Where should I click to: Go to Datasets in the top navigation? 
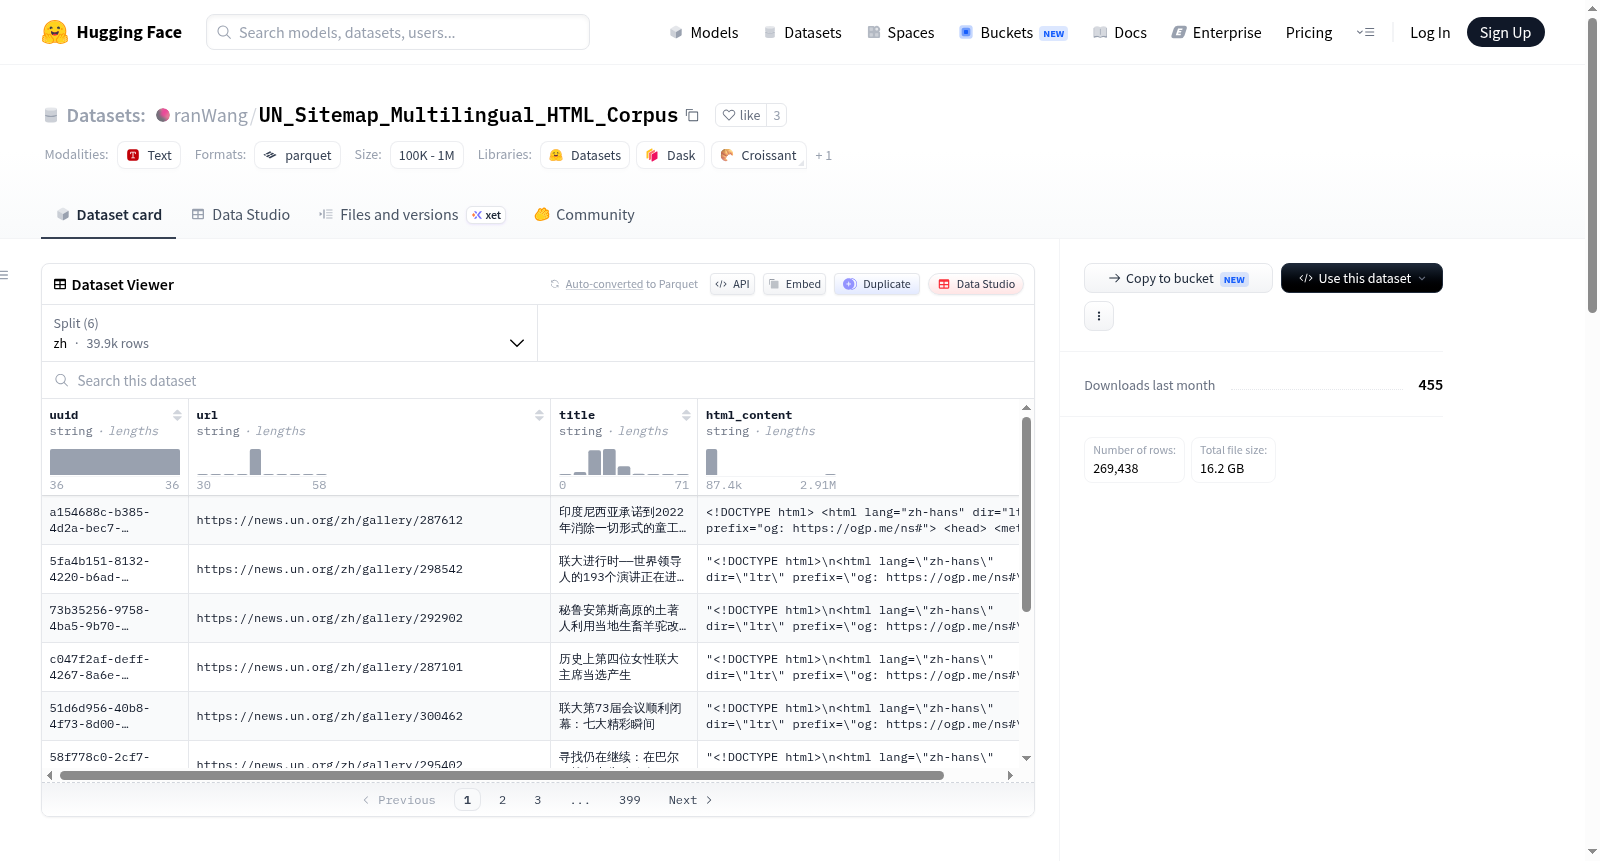tap(802, 32)
